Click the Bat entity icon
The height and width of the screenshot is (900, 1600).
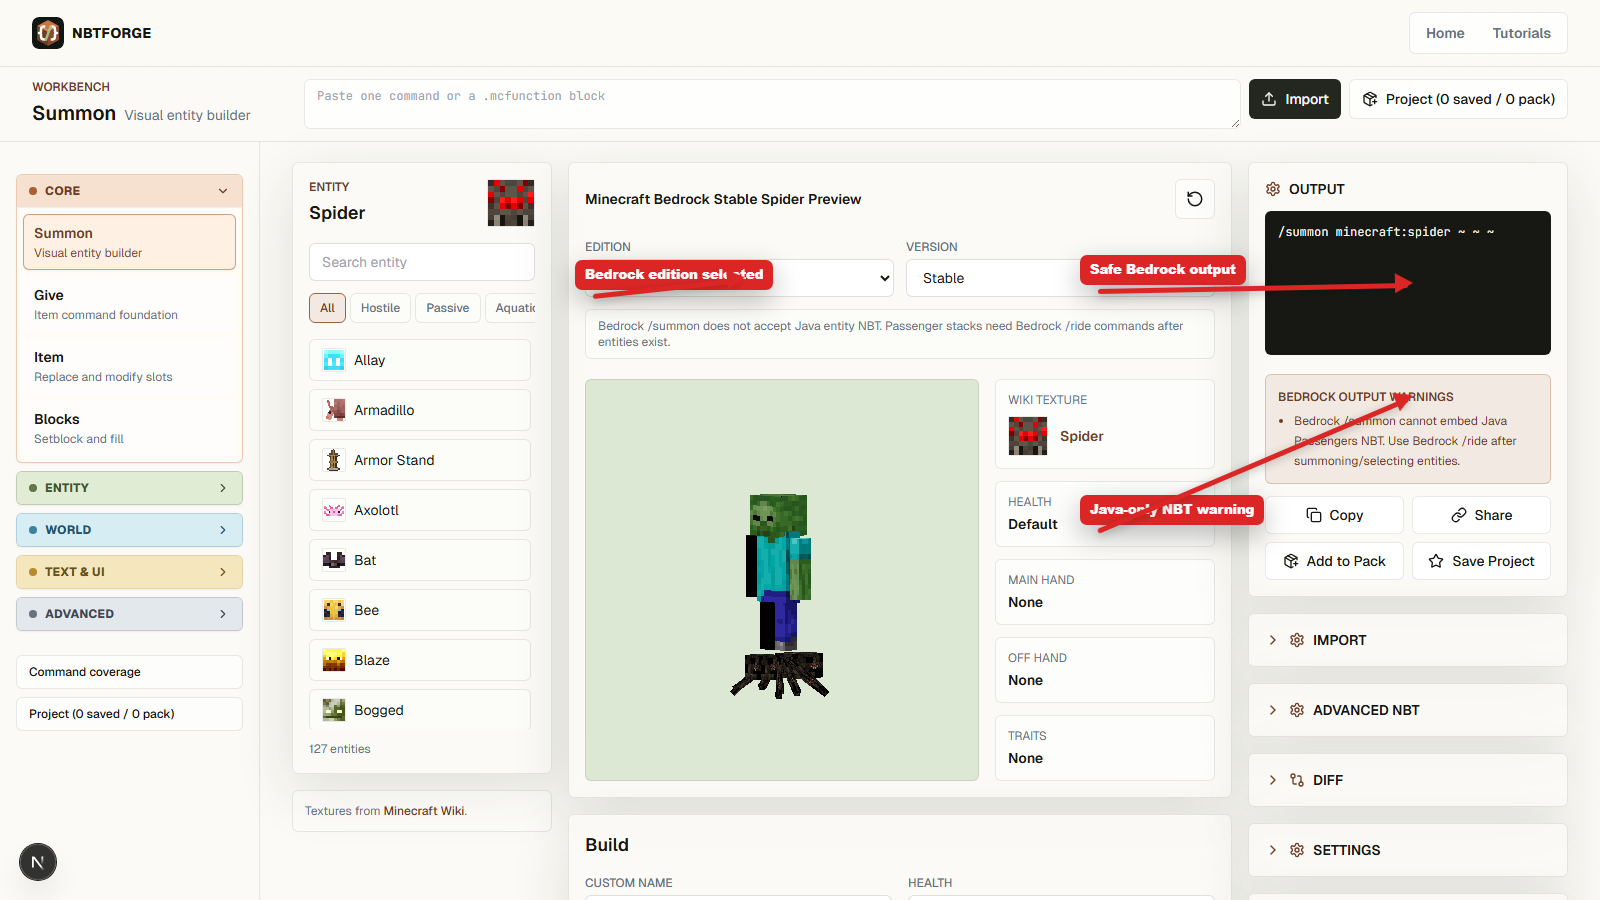(x=334, y=560)
